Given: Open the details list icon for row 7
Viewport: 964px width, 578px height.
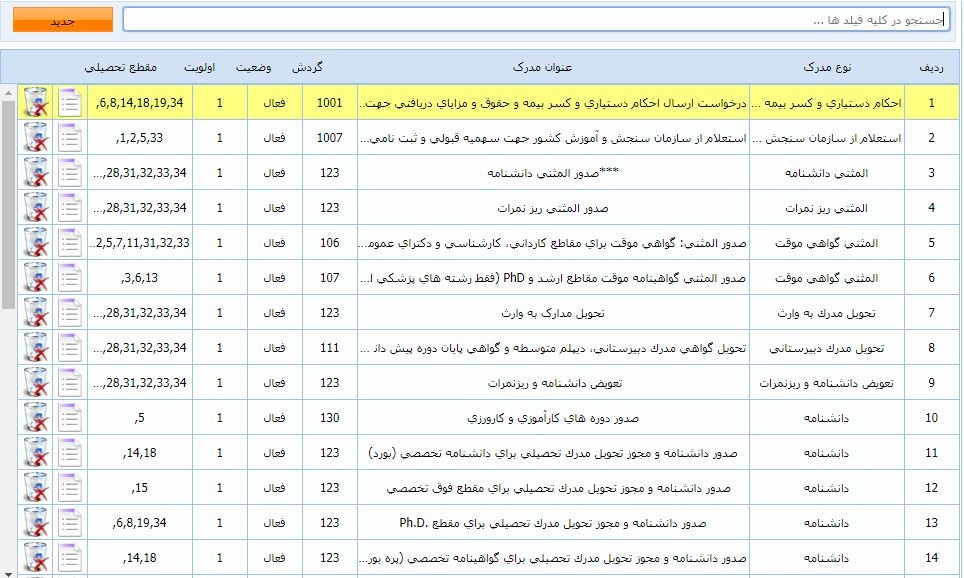Looking at the screenshot, I should 71,313.
